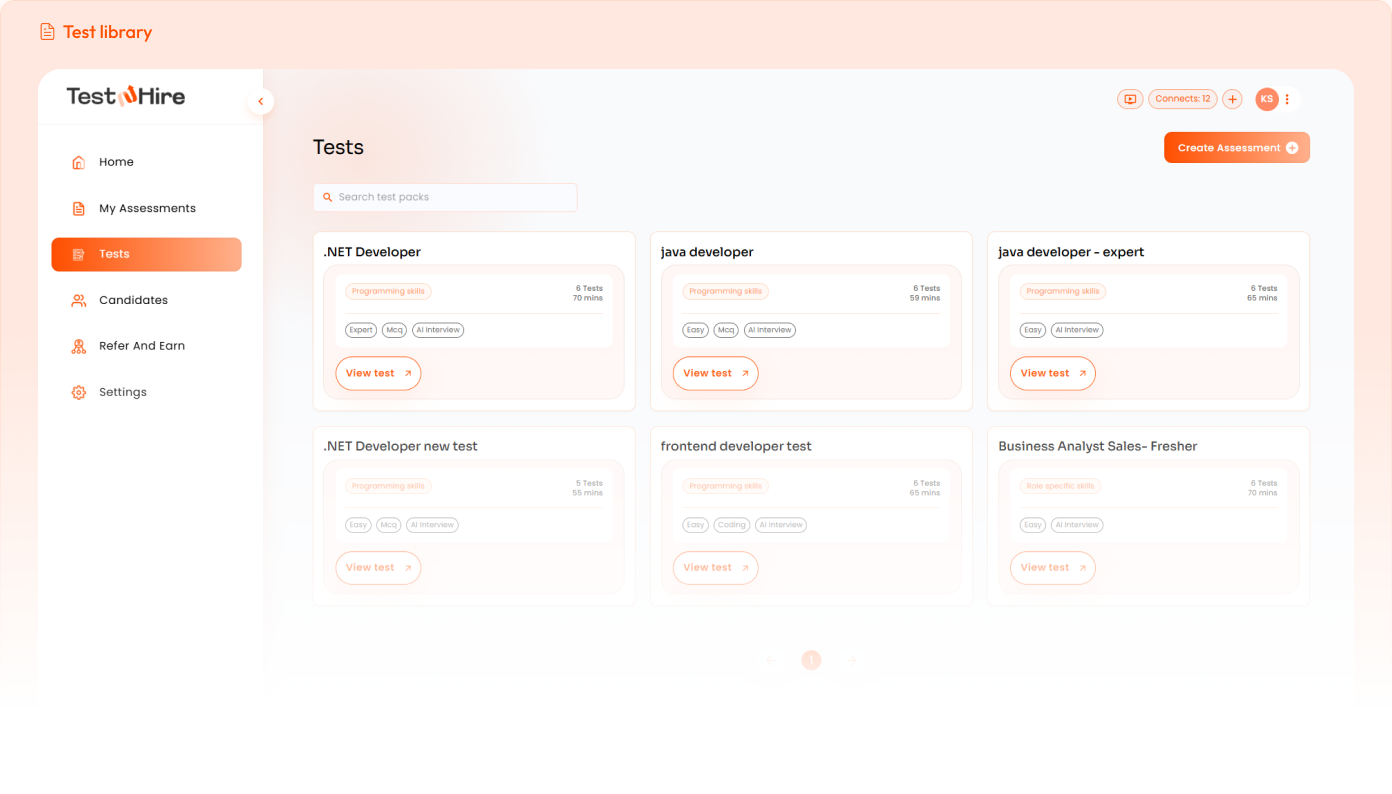
Task: Select the Tests menu item
Action: 146,254
